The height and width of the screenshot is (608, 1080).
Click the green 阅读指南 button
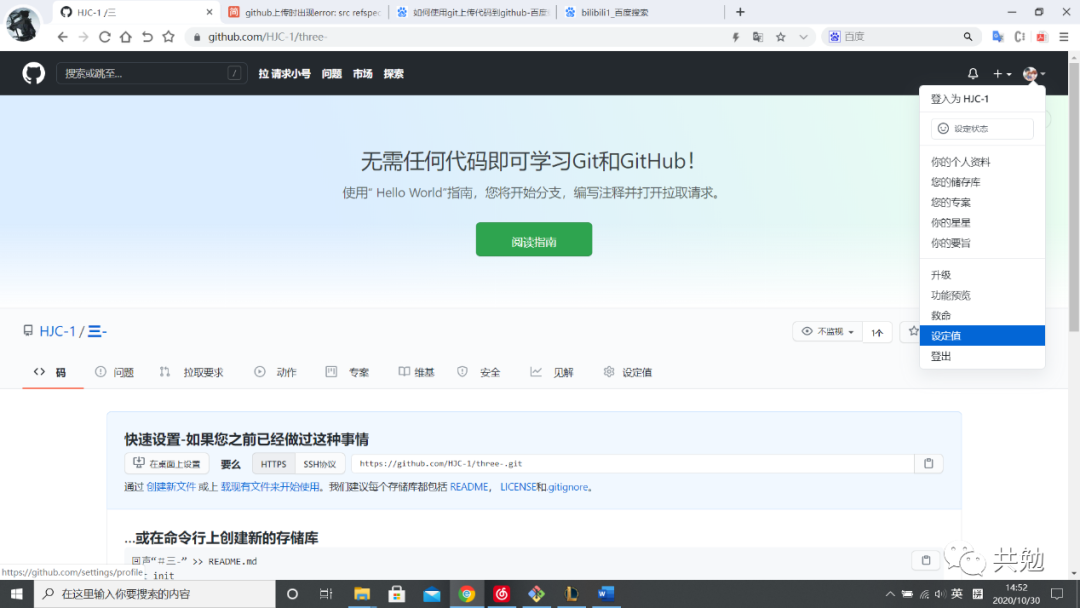[x=534, y=239]
